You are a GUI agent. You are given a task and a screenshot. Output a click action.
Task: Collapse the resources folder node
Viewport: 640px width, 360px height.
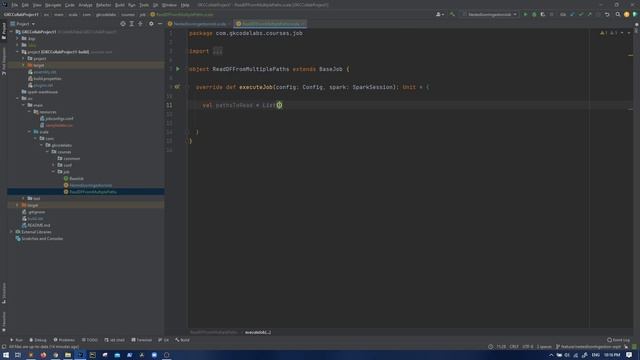coord(29,111)
